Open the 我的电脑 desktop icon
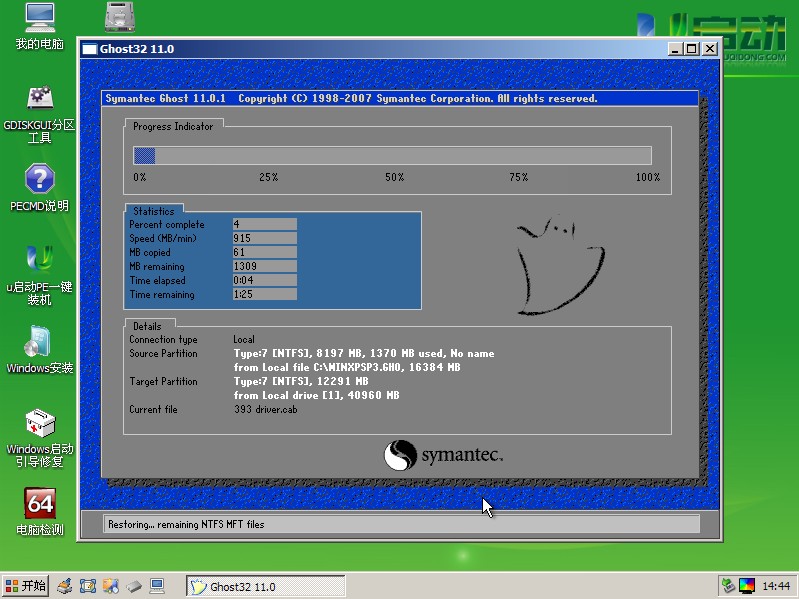 click(x=39, y=18)
